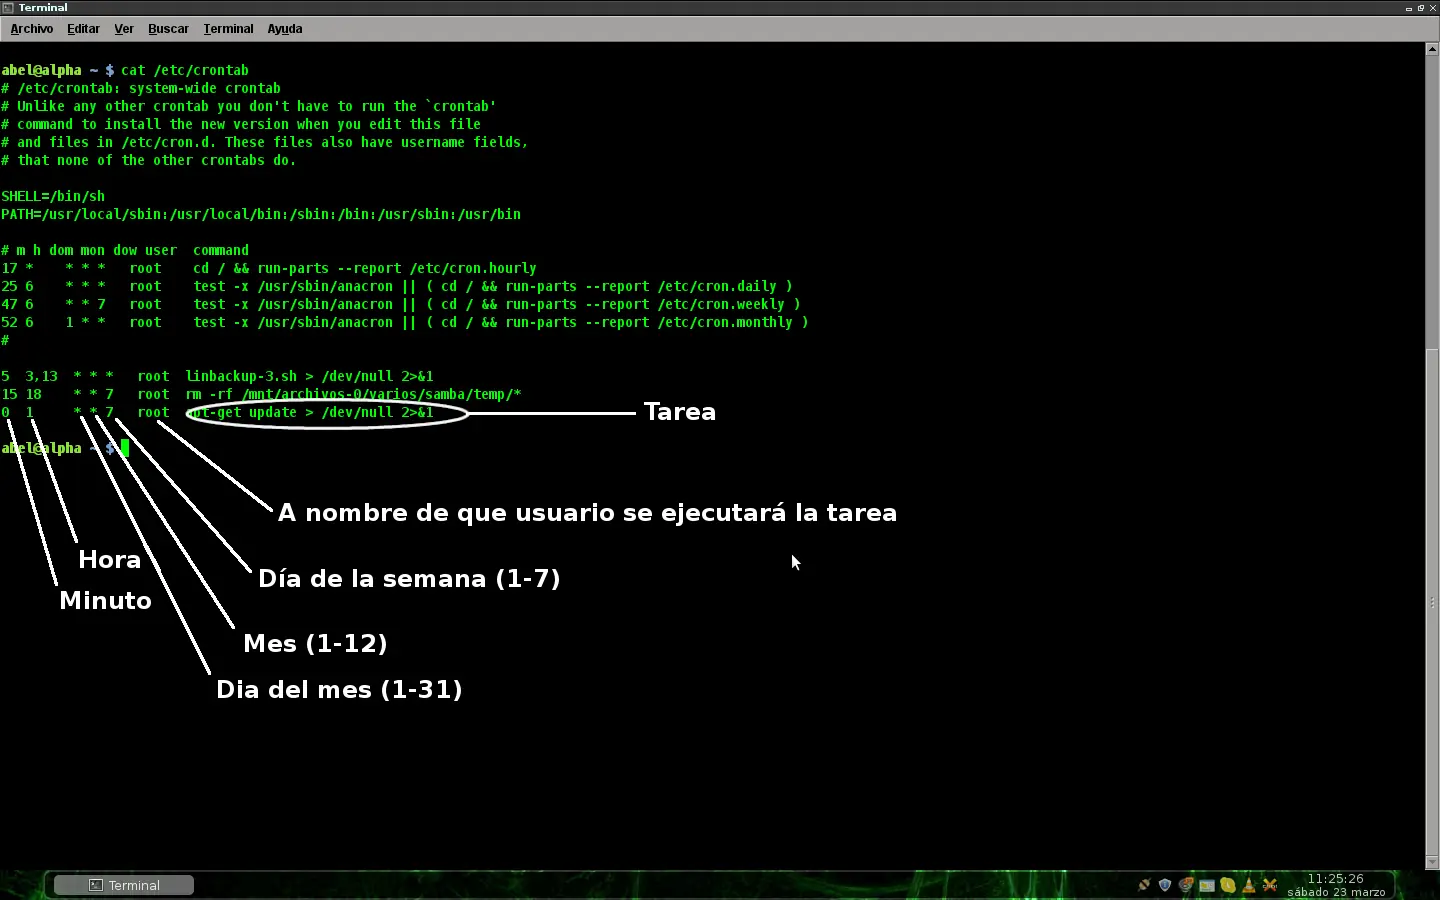The height and width of the screenshot is (900, 1440).
Task: Click the PATH=/usr/local/sbin line
Action: (x=261, y=214)
